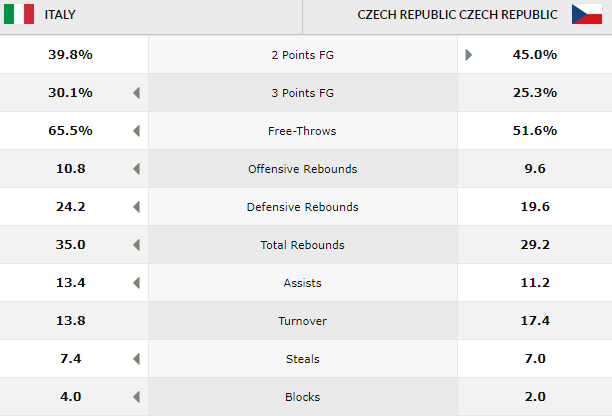Select the 3 Points FG stat label
Image resolution: width=612 pixels, height=416 pixels.
coord(302,93)
